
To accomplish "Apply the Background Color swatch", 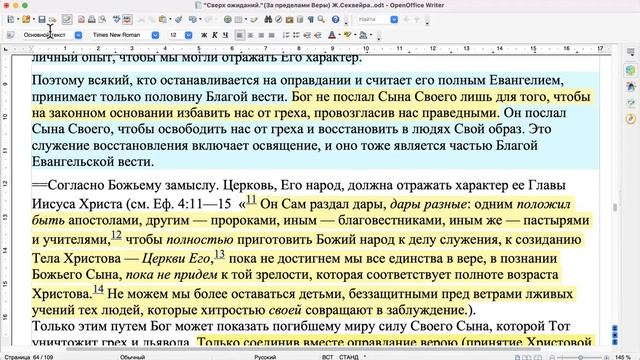I will tap(363, 35).
